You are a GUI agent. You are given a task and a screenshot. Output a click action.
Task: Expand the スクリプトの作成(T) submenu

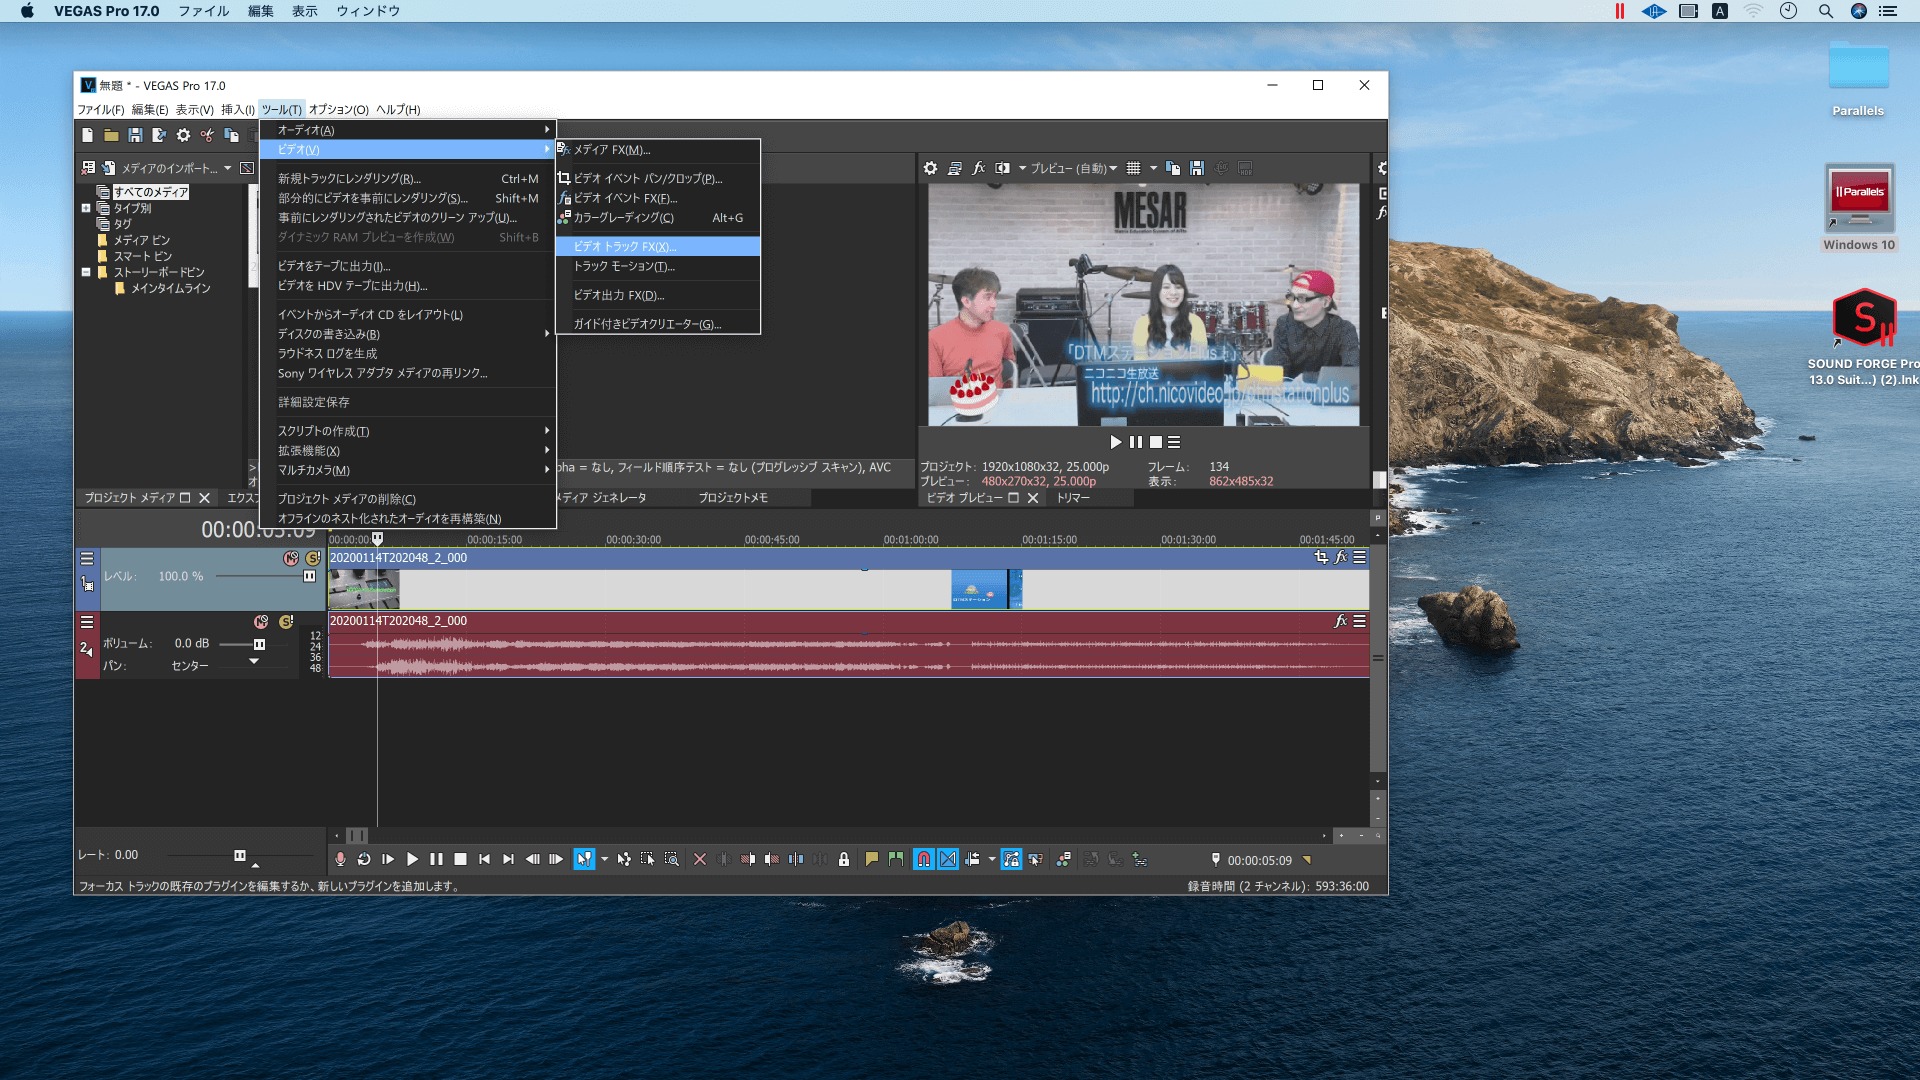(408, 431)
